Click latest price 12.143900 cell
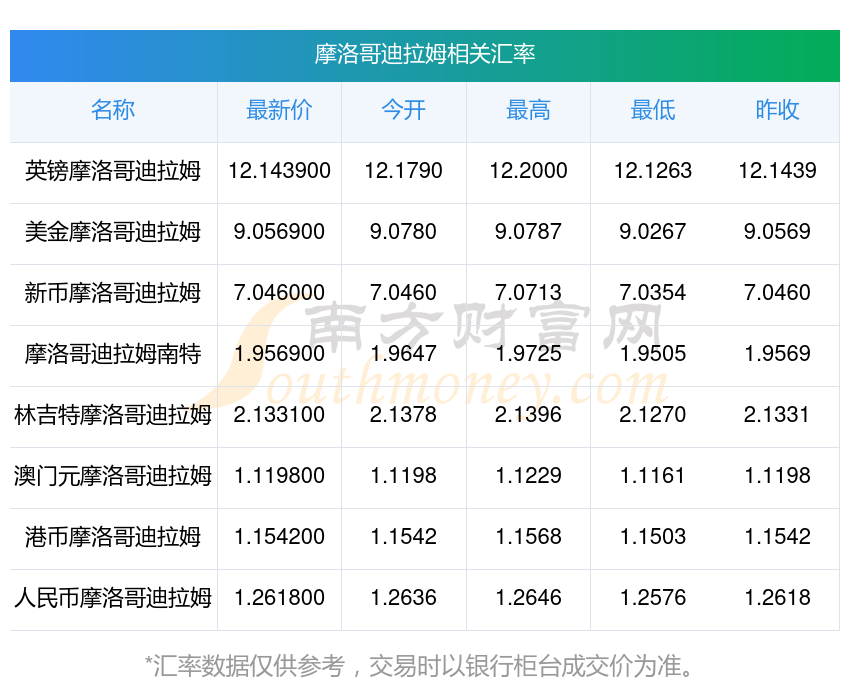 click(x=279, y=171)
